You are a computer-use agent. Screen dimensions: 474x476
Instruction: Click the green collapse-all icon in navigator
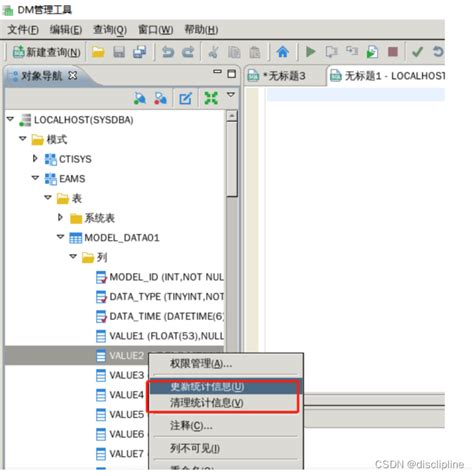click(x=211, y=98)
